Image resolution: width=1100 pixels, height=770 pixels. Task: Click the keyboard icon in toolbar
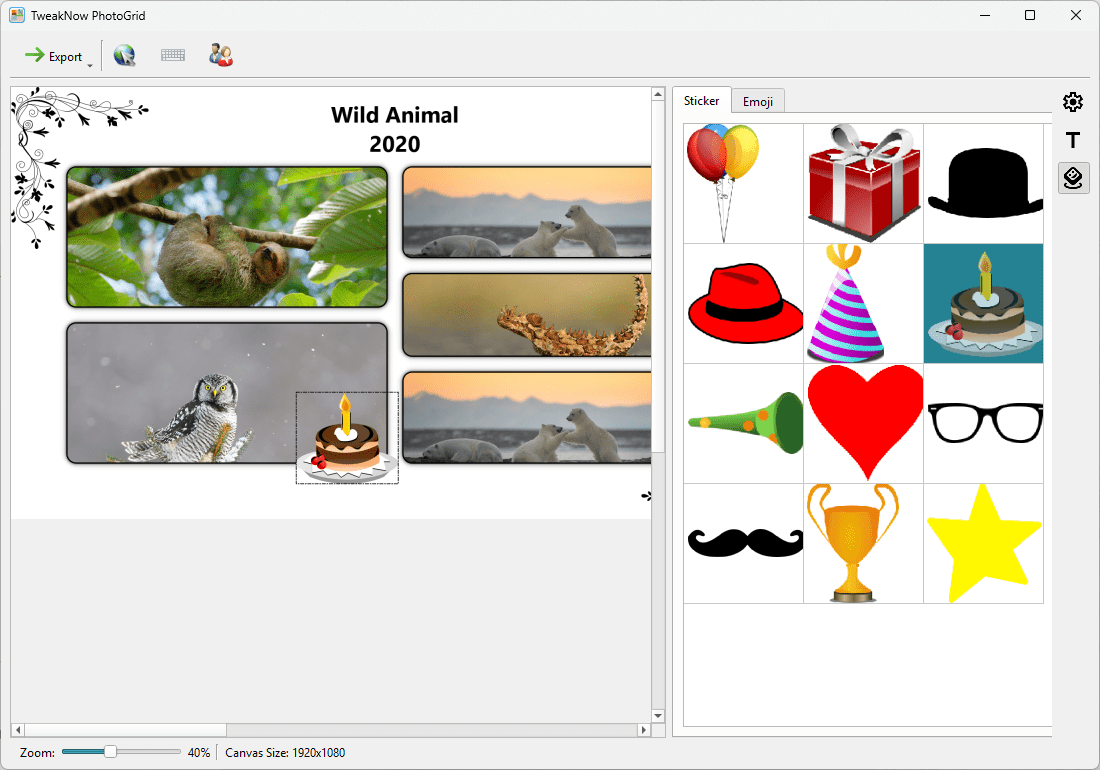click(173, 56)
